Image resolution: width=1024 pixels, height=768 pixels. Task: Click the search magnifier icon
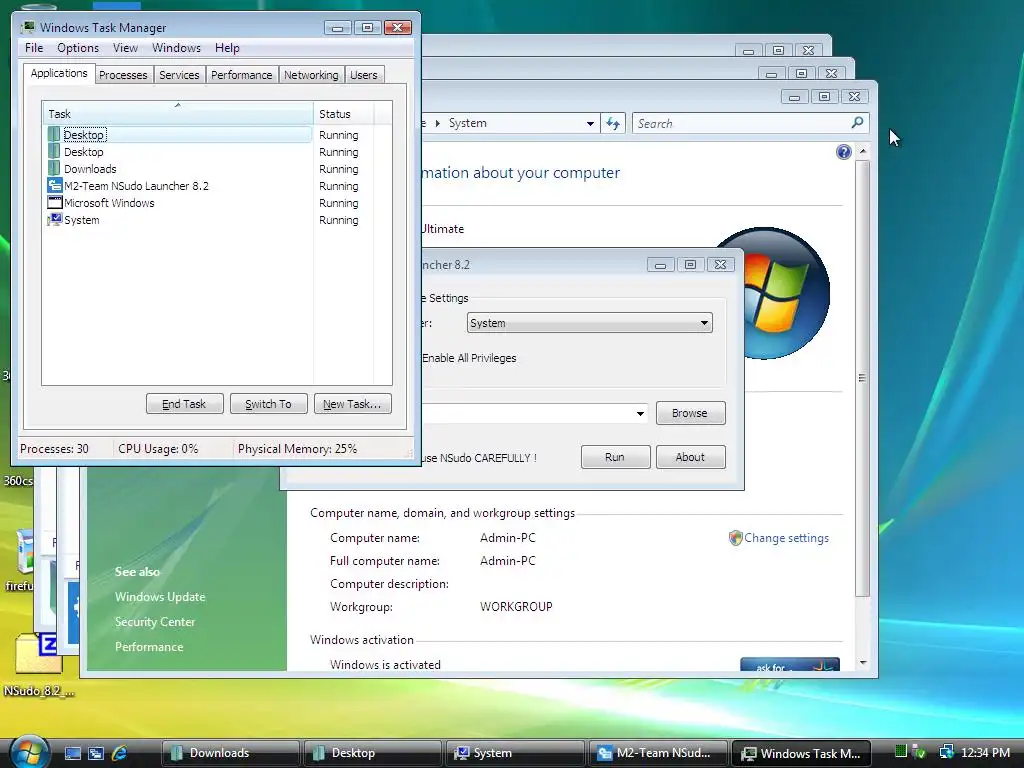[x=857, y=123]
